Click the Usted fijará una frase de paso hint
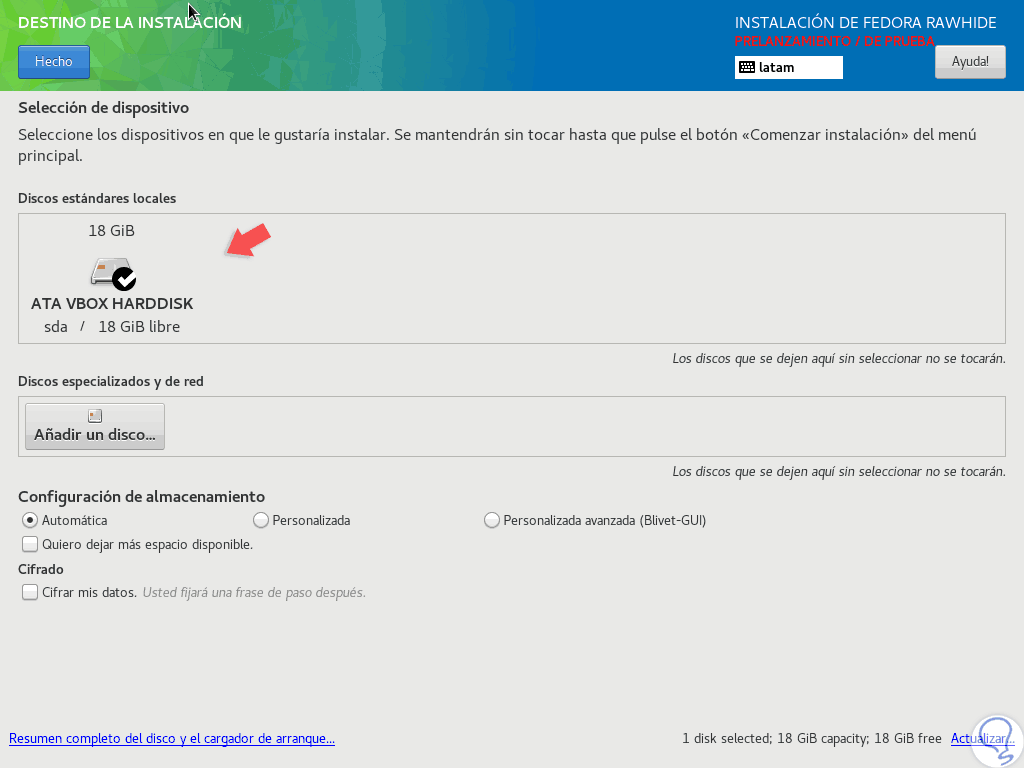The width and height of the screenshot is (1024, 768). [254, 593]
